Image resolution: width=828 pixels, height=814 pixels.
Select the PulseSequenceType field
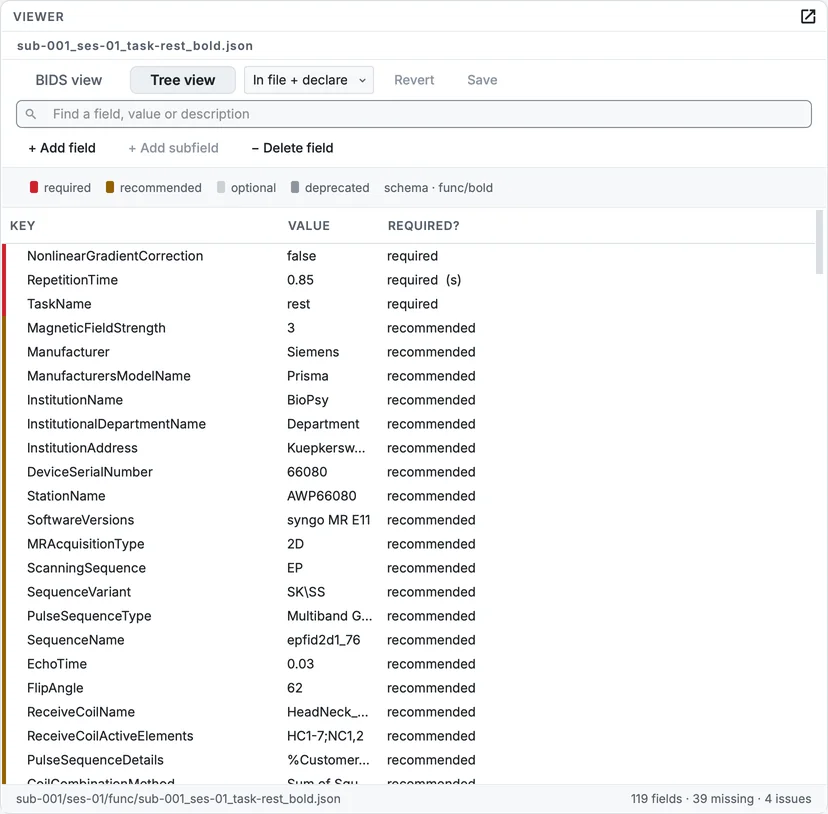click(89, 616)
